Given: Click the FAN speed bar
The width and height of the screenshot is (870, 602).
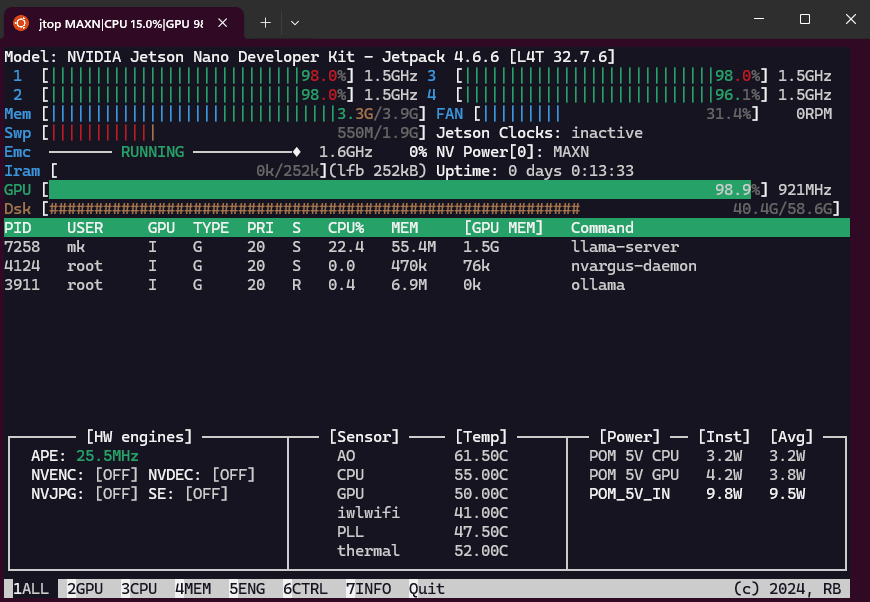Looking at the screenshot, I should point(616,114).
